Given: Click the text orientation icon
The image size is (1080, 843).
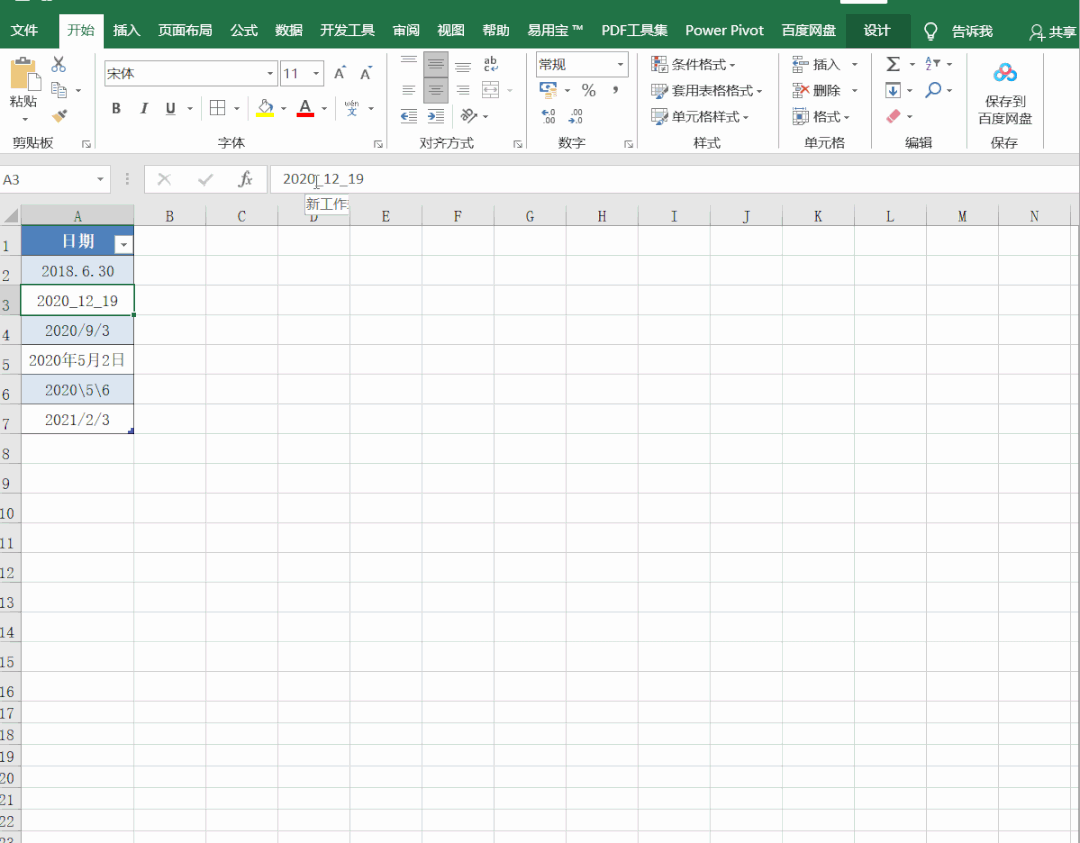Looking at the screenshot, I should [468, 116].
